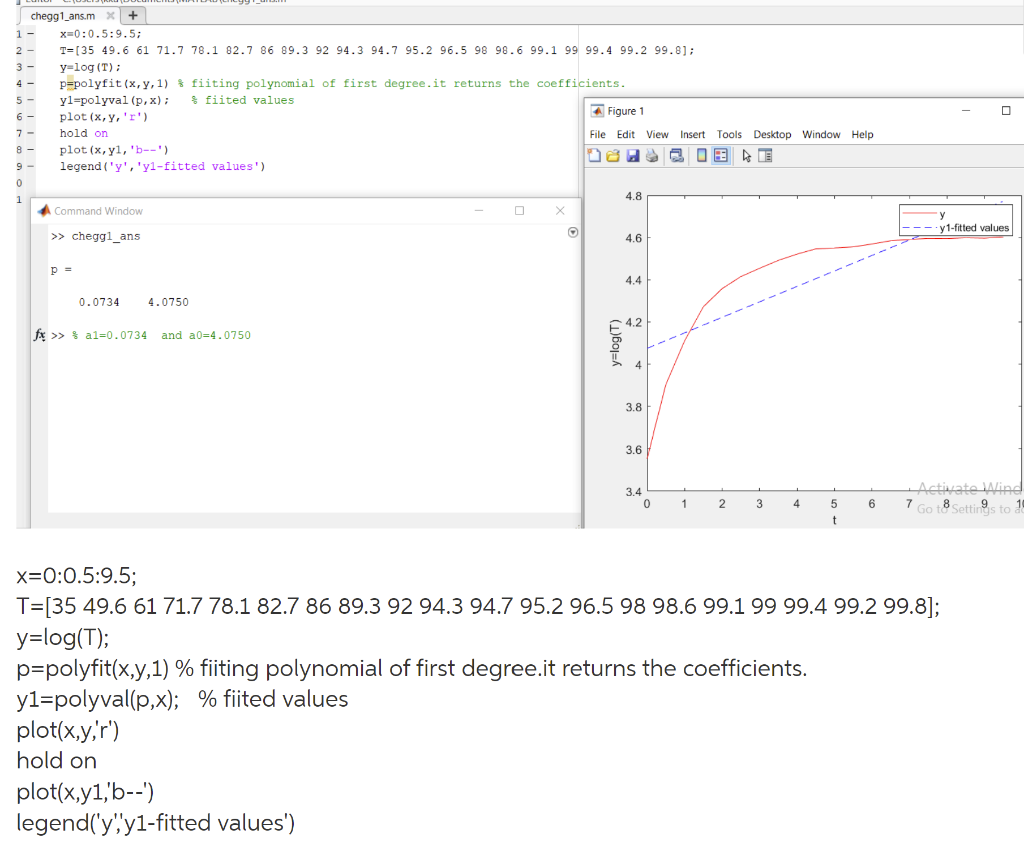Open the Desktop menu in Figure 1
Viewport: 1024px width, 864px height.
click(x=772, y=135)
